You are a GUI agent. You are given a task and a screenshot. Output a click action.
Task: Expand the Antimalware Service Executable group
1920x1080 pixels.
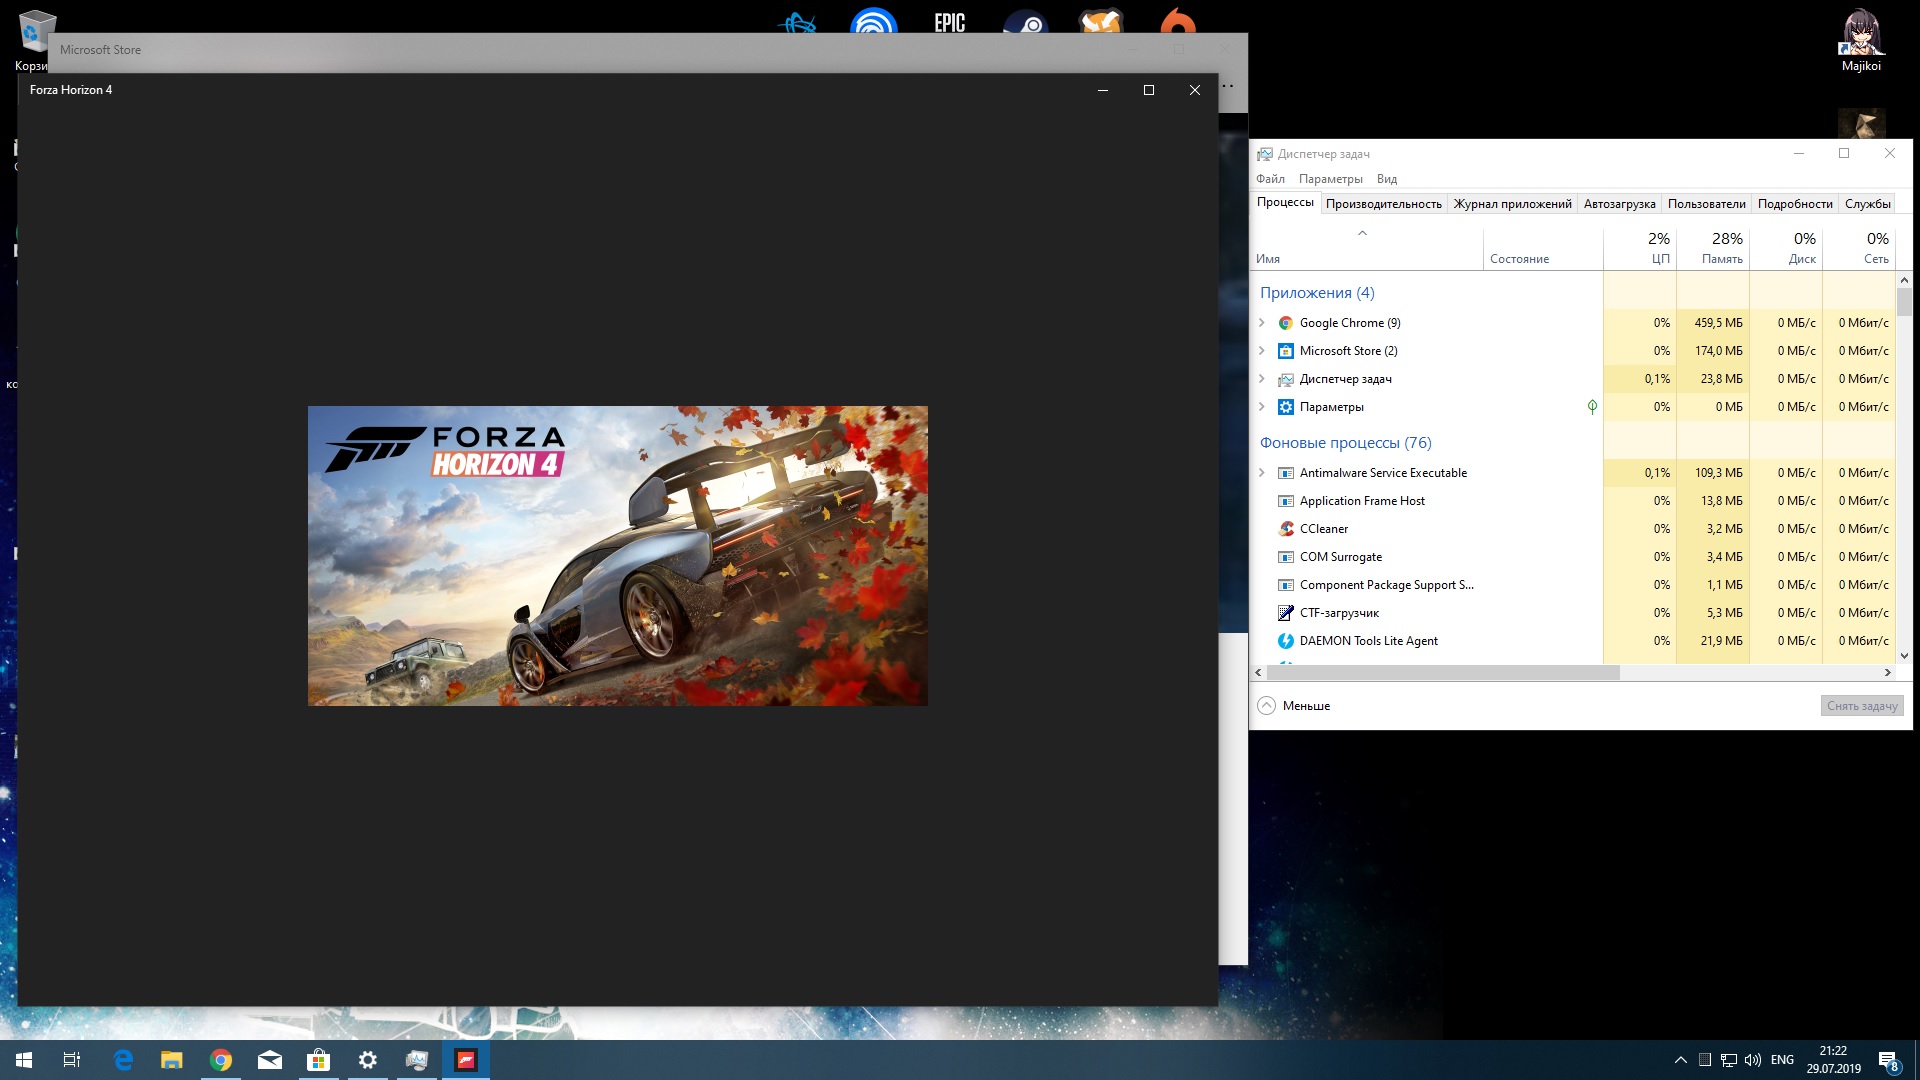point(1262,473)
